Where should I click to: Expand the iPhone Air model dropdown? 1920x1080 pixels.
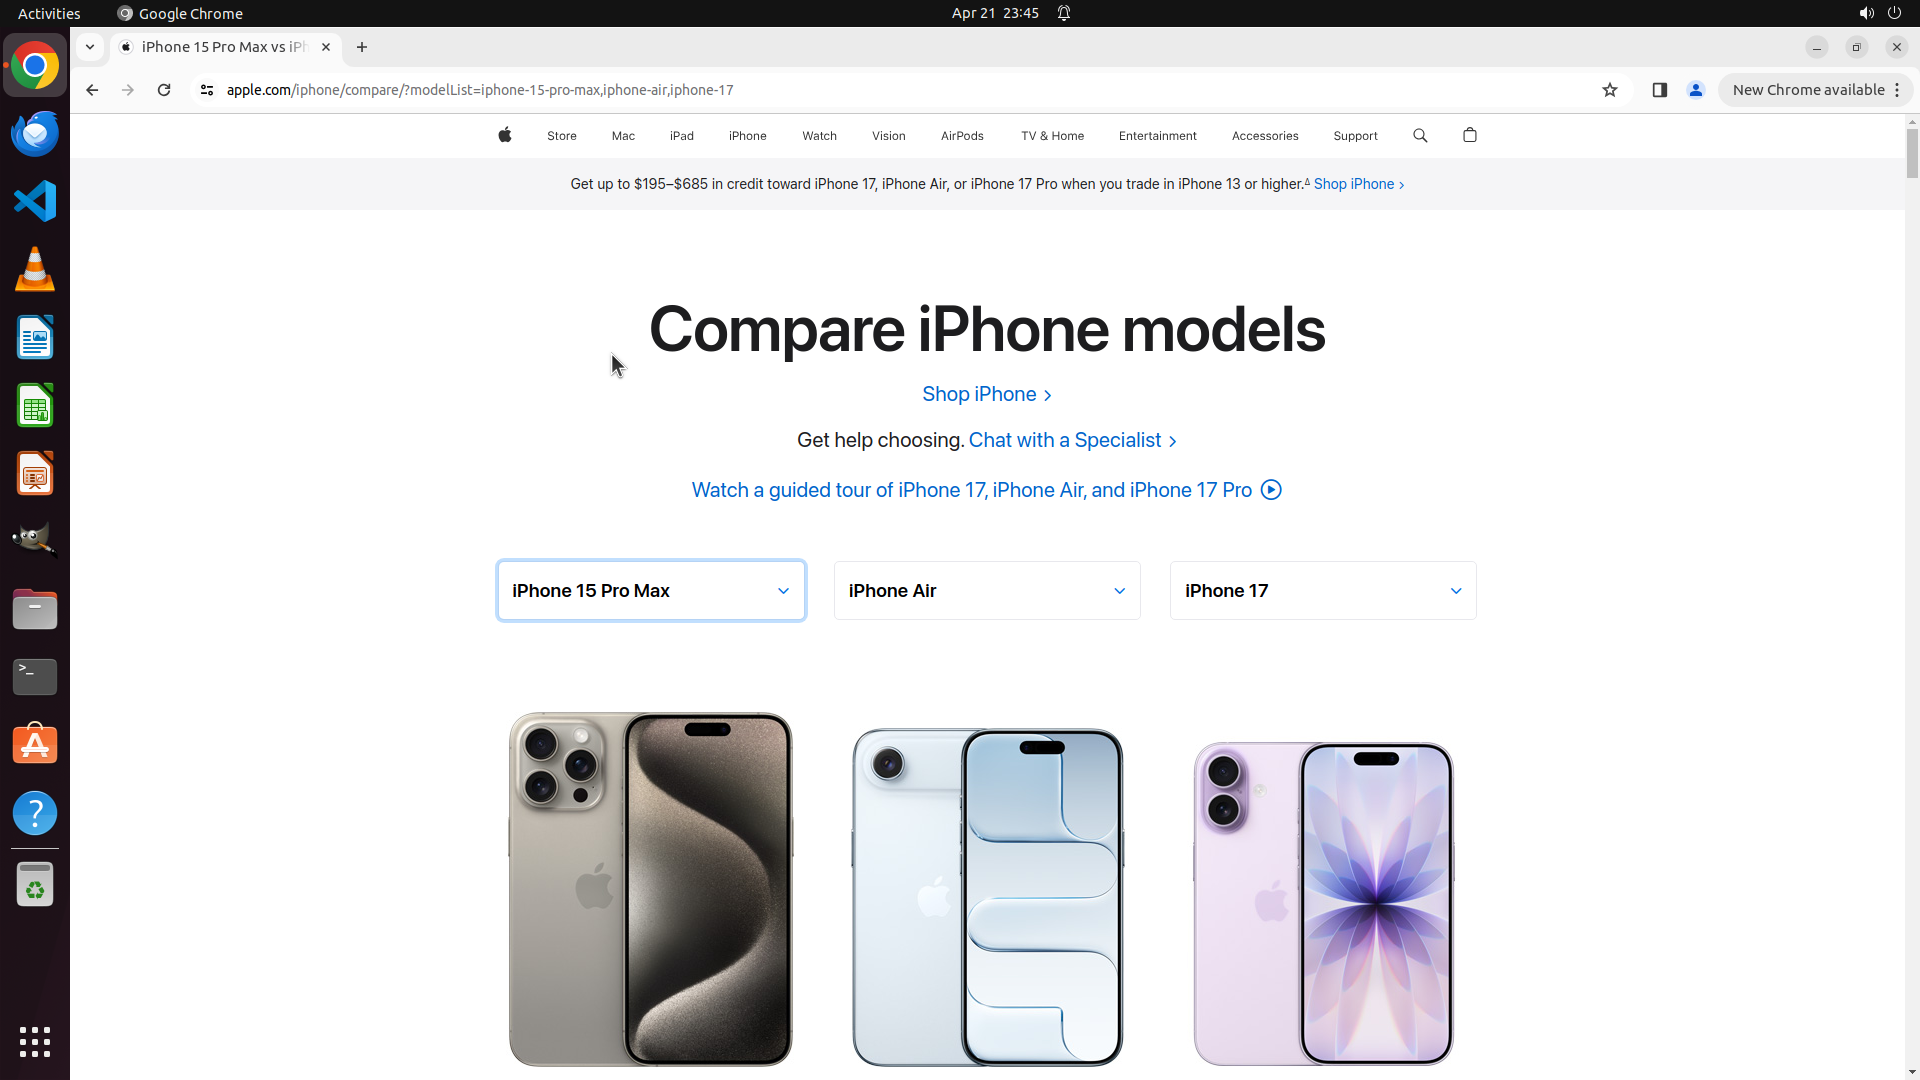point(987,591)
